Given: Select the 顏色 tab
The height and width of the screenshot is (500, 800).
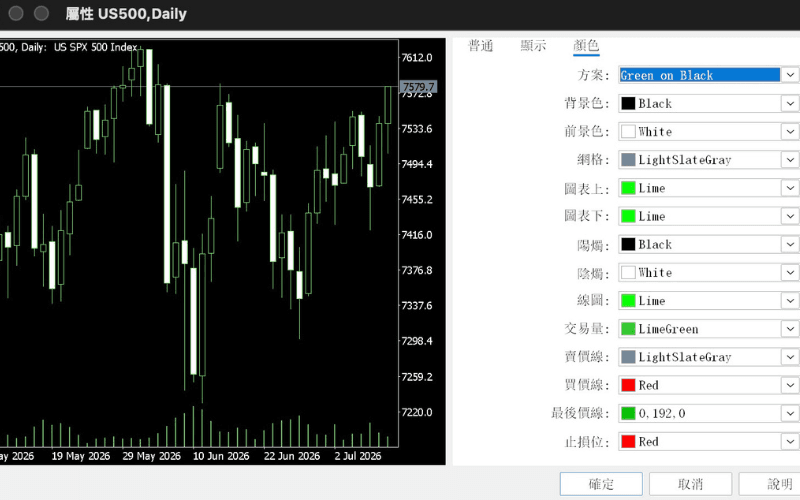Looking at the screenshot, I should pos(586,46).
